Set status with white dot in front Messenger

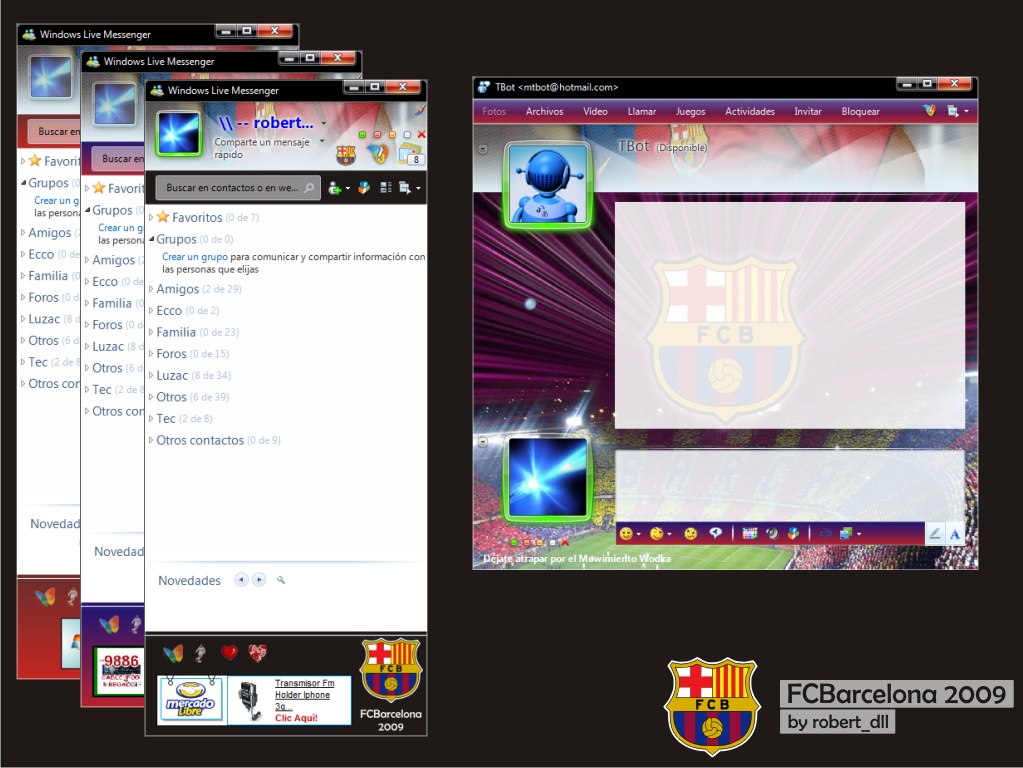pos(407,134)
